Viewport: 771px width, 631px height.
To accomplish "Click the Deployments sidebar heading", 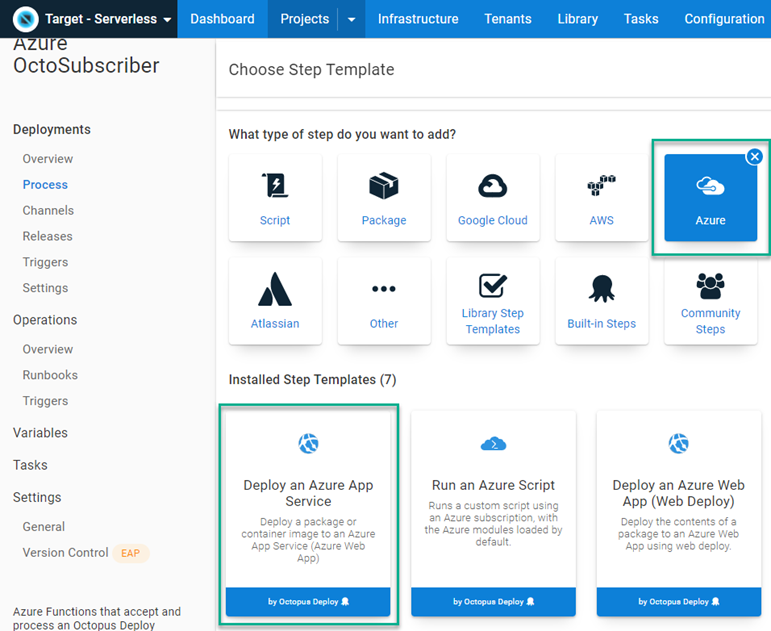I will pos(52,129).
